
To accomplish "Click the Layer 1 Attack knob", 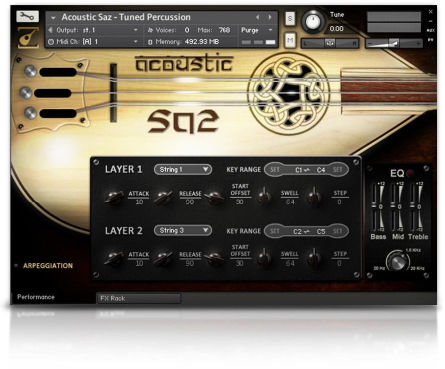I will (114, 197).
